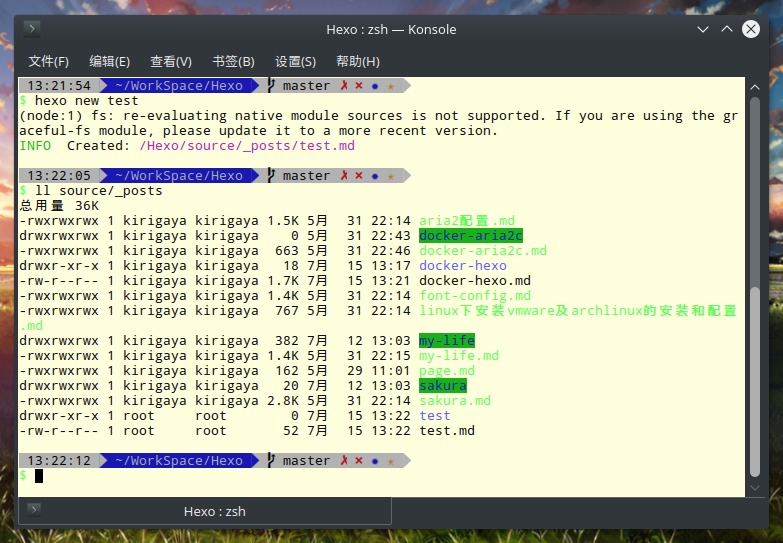Screen dimensions: 783x543
Task: Close the Konsole window
Action: 751,29
